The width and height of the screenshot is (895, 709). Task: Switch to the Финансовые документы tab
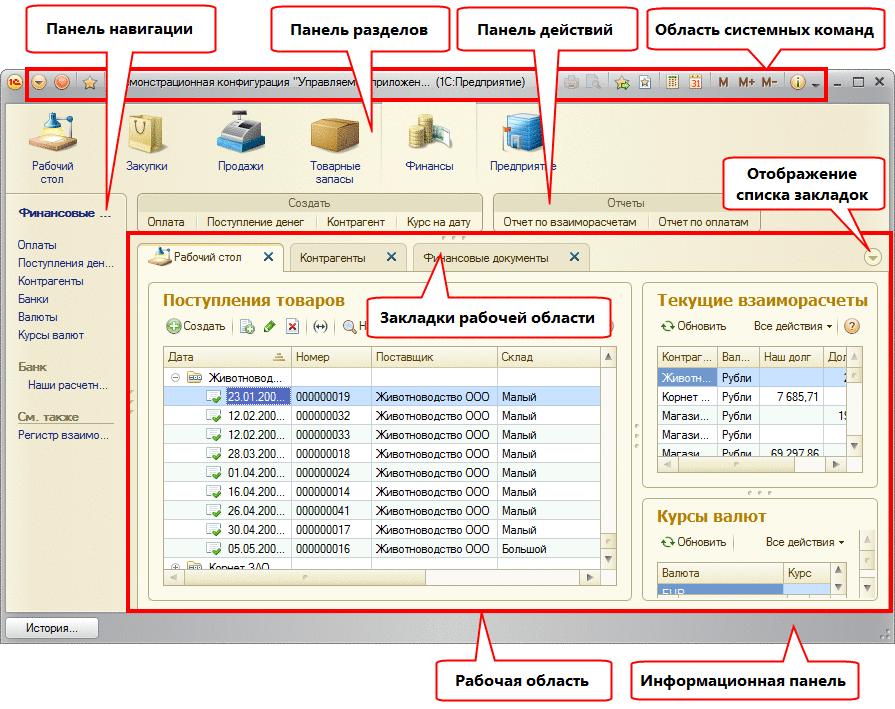[x=486, y=258]
